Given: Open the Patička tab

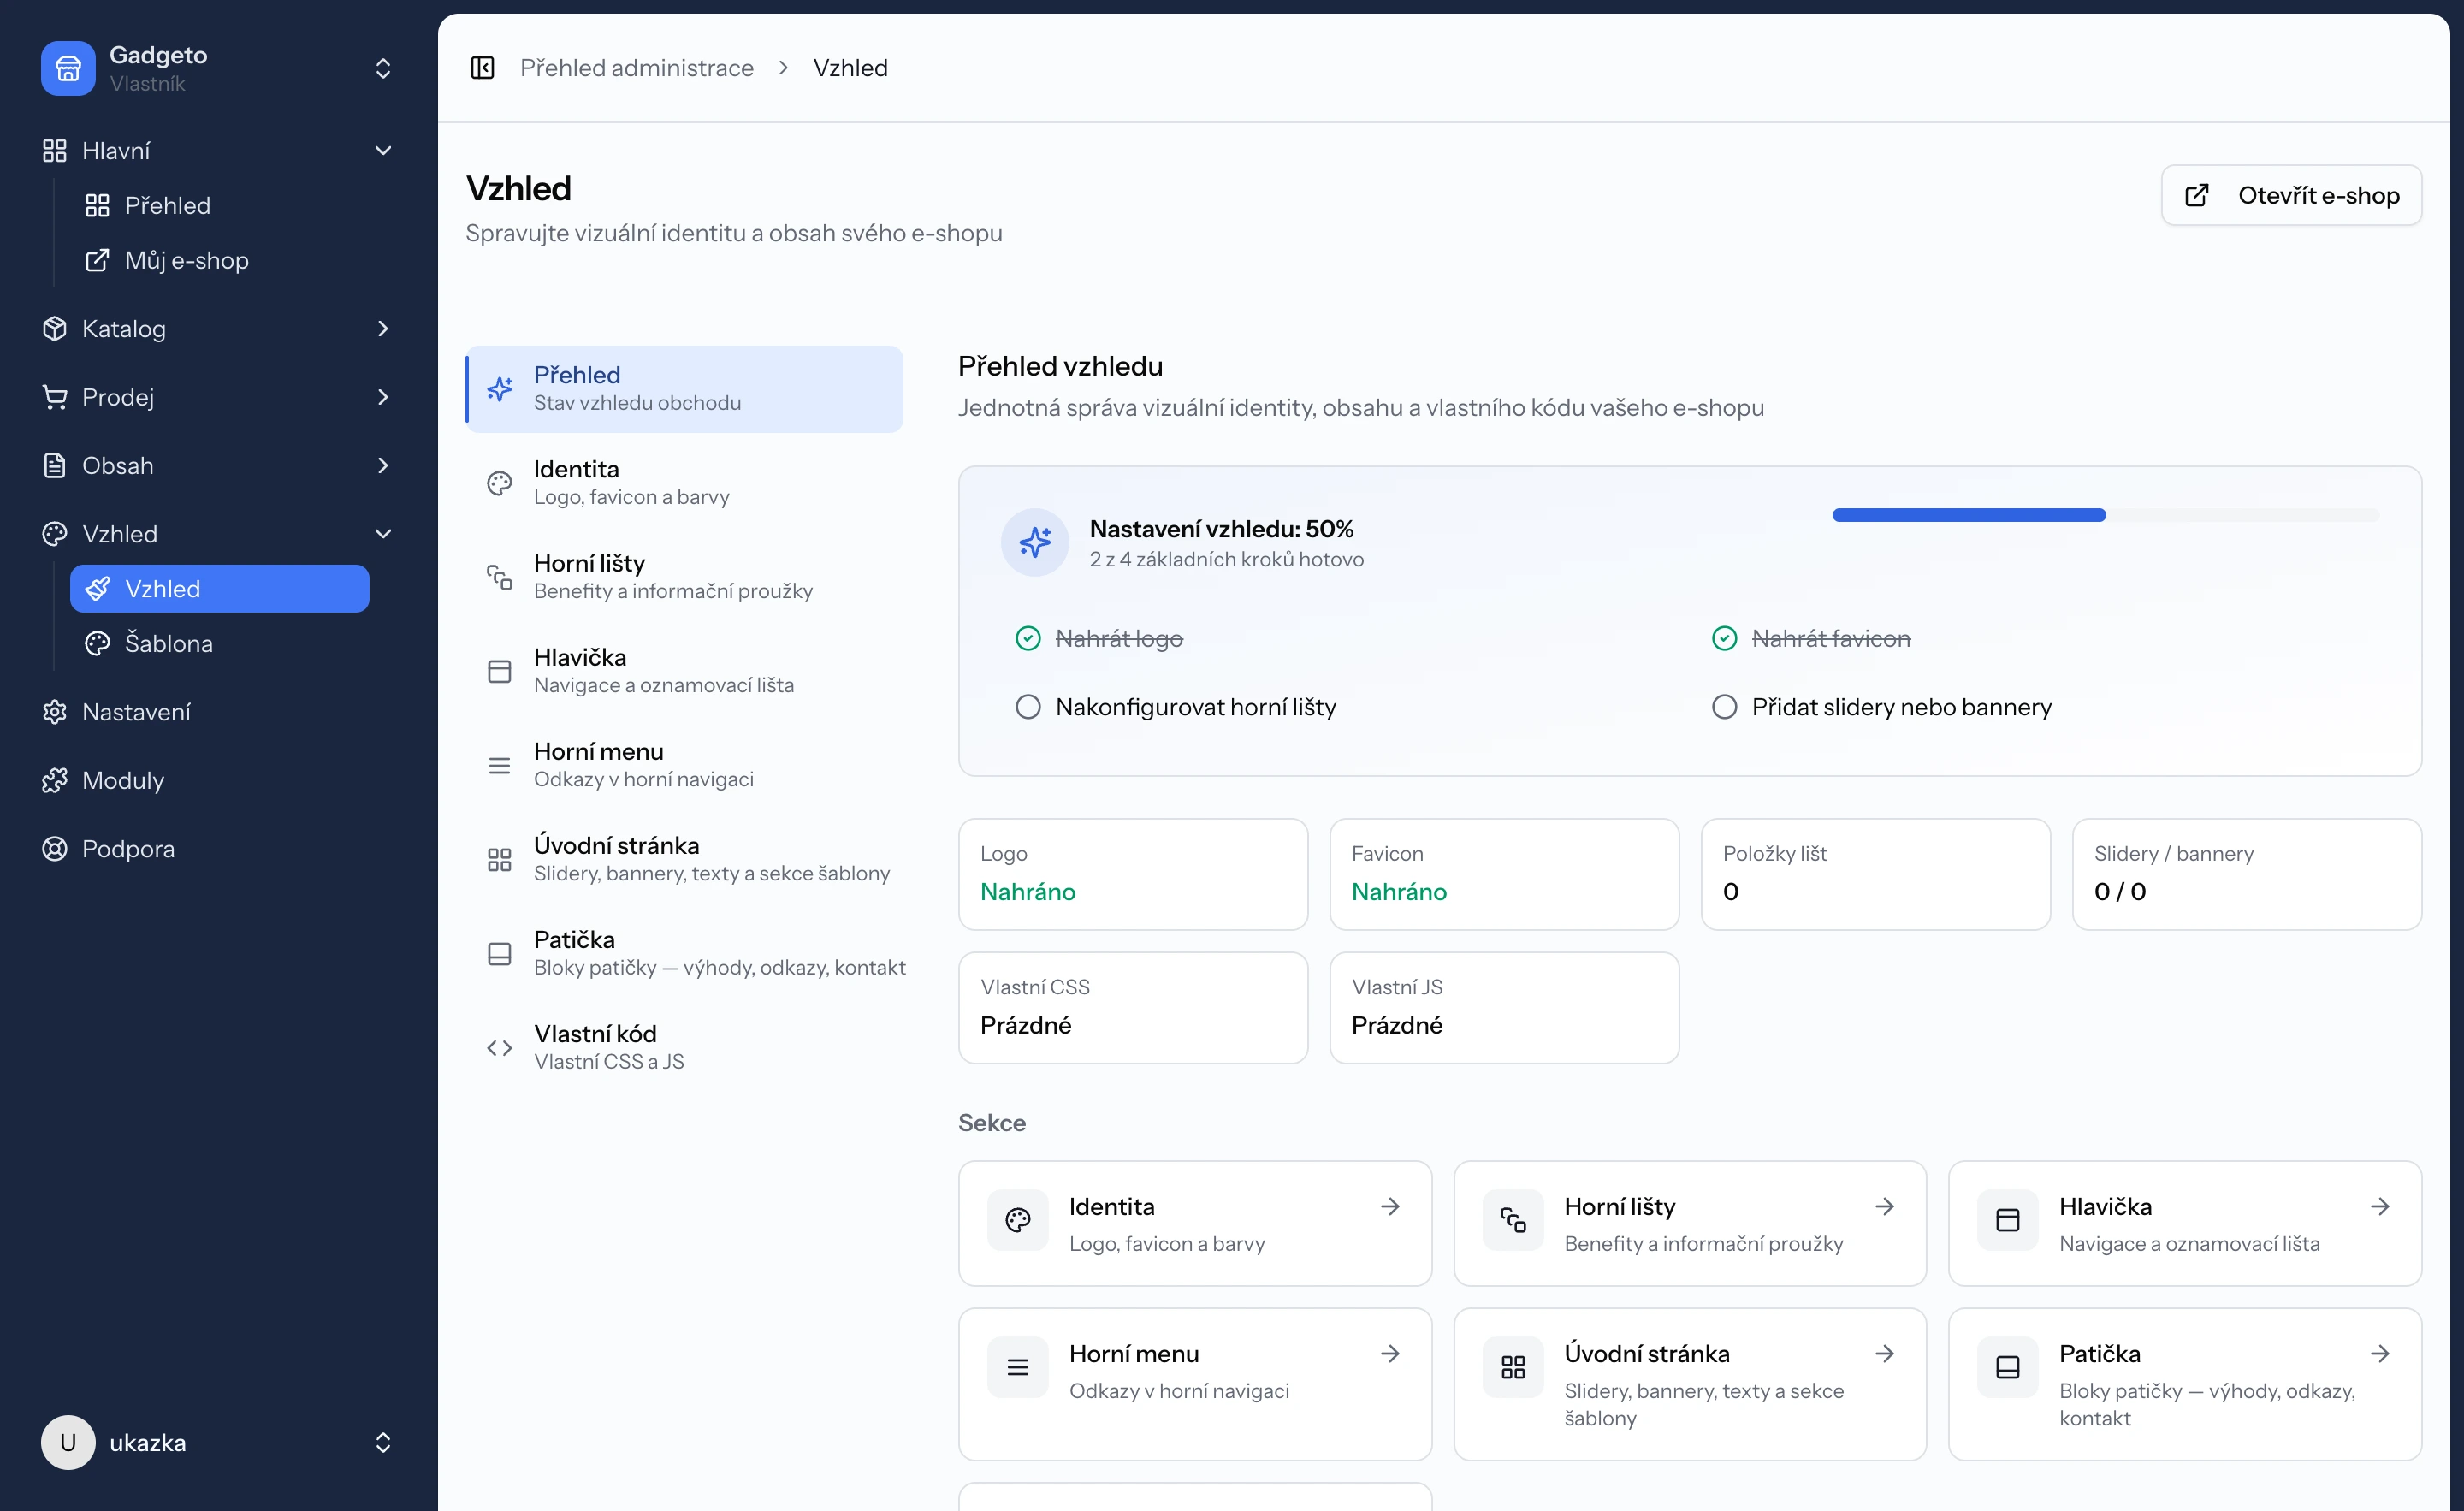Looking at the screenshot, I should click(x=685, y=953).
